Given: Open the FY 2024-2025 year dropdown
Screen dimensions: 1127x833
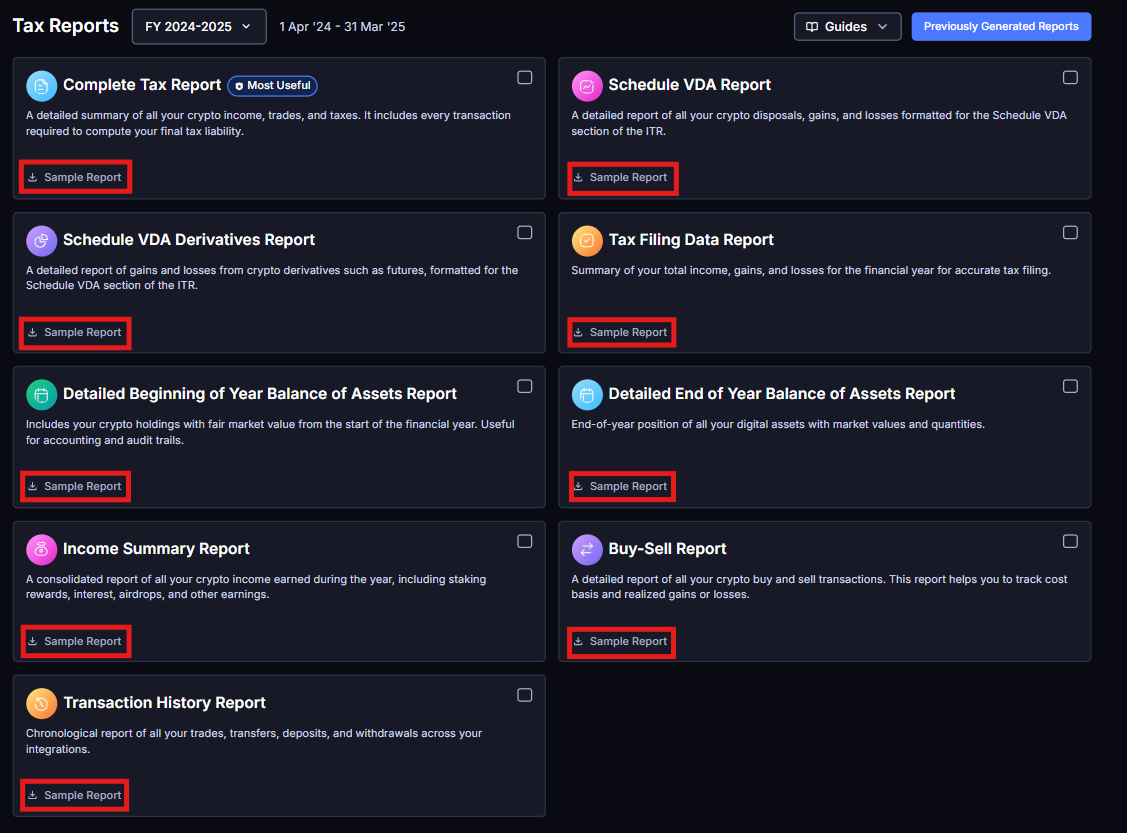Looking at the screenshot, I should (199, 27).
